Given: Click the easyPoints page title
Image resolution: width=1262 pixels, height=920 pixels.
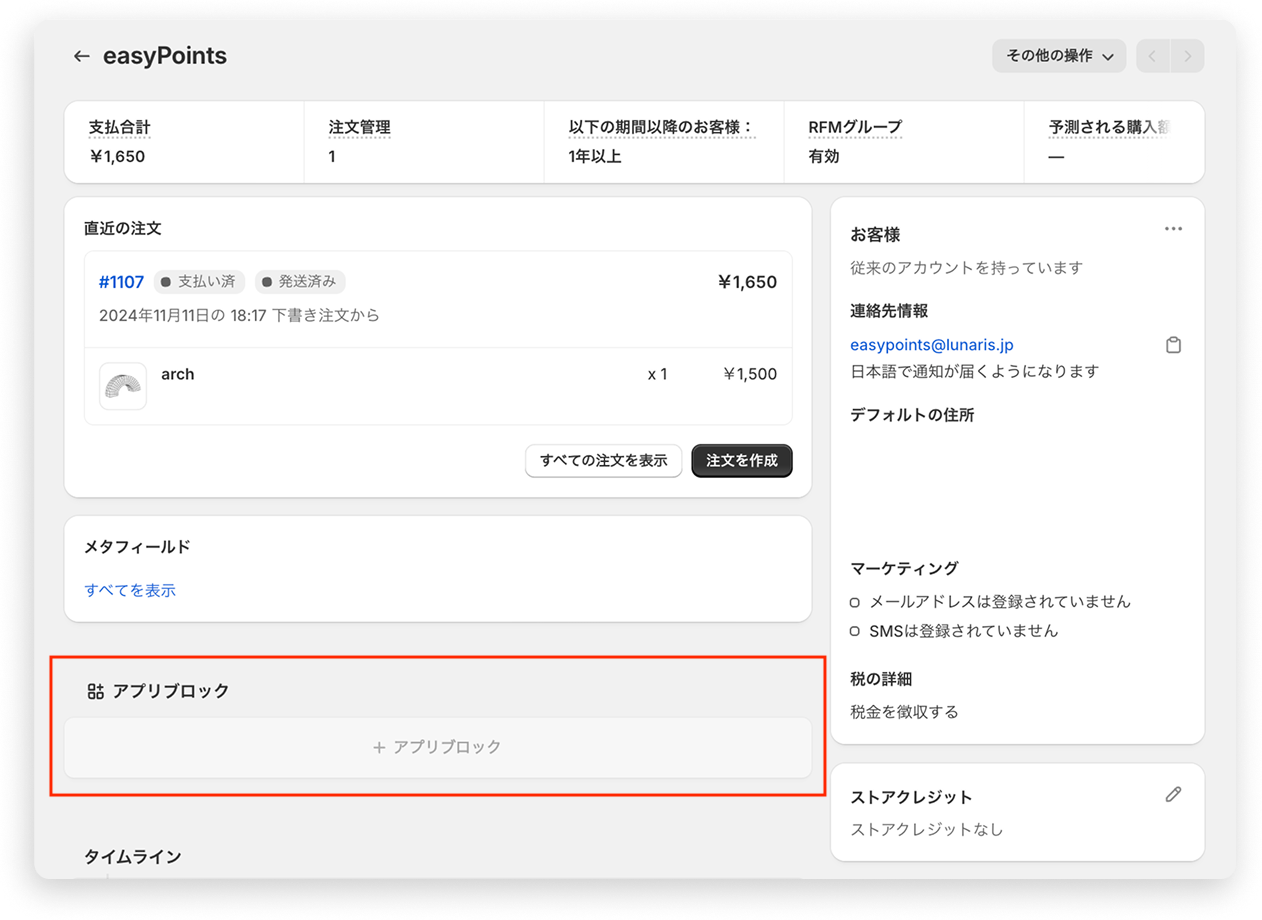Looking at the screenshot, I should [x=165, y=56].
